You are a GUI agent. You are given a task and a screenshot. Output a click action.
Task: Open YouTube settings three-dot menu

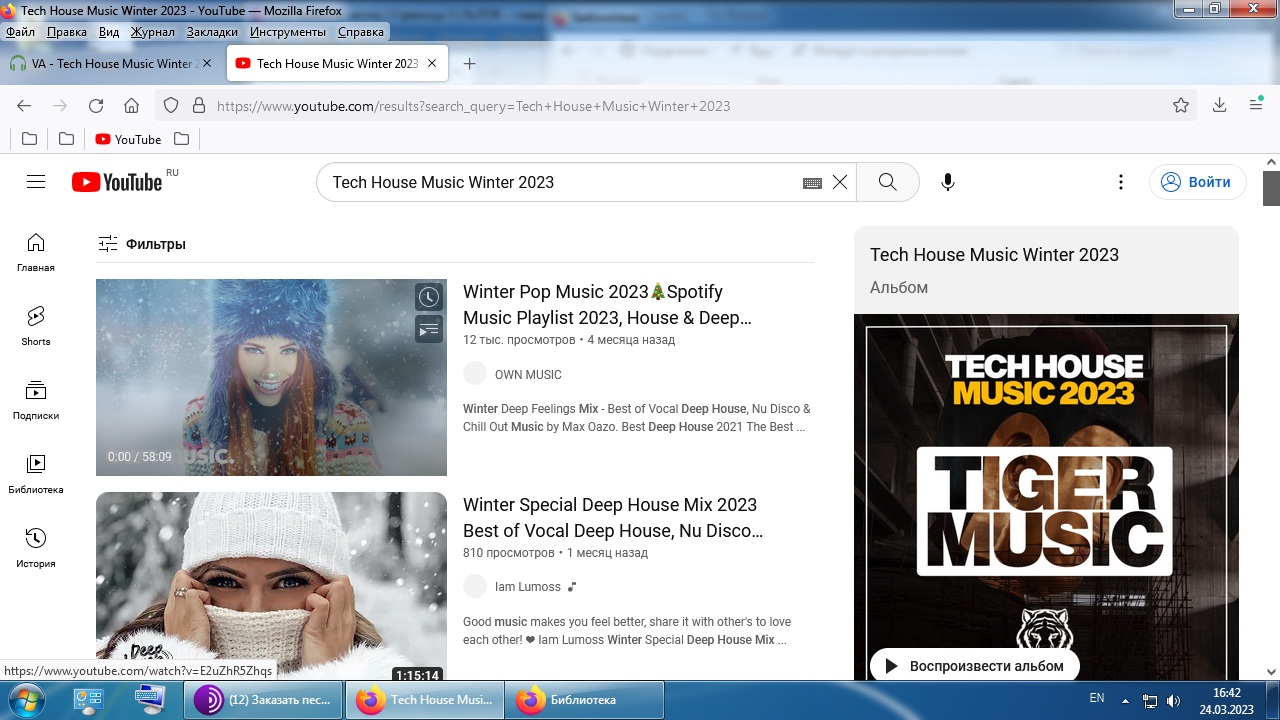pos(1121,182)
